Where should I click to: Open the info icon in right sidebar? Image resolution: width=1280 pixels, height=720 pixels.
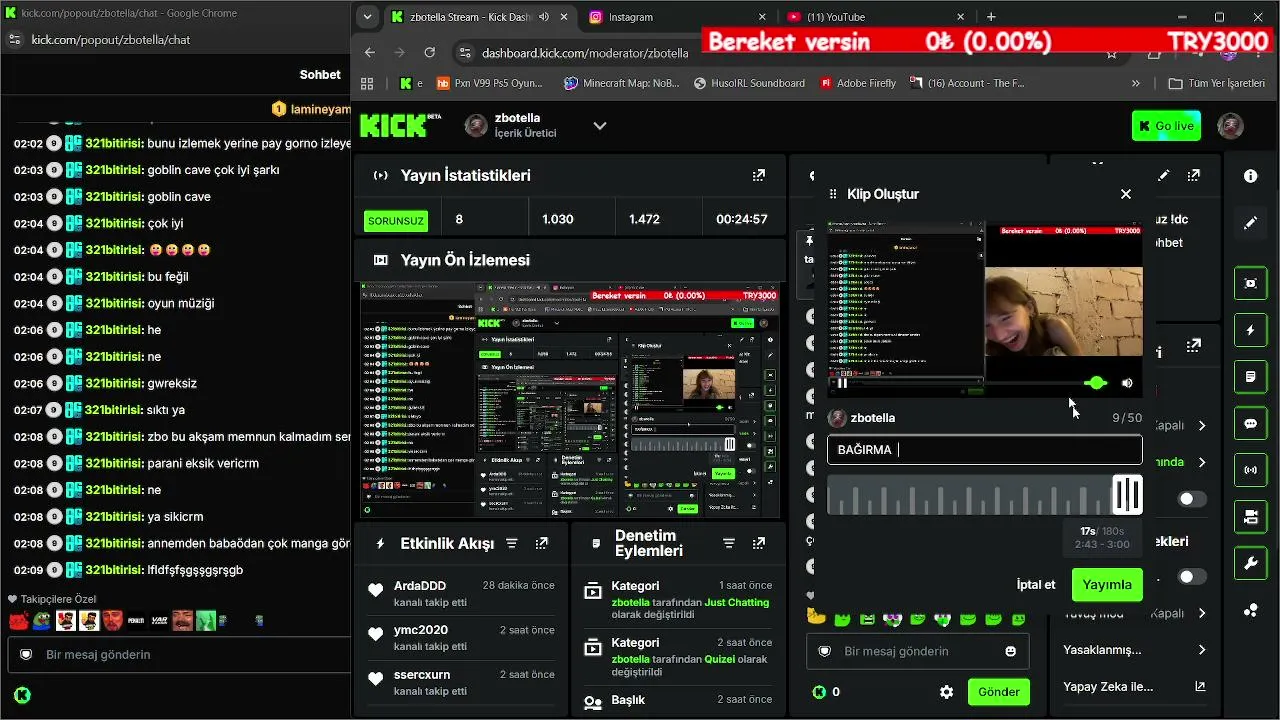point(1250,176)
